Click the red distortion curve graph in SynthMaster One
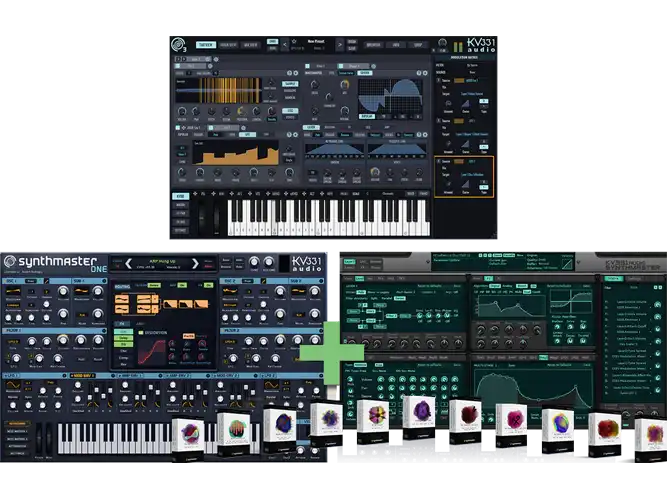 (151, 352)
